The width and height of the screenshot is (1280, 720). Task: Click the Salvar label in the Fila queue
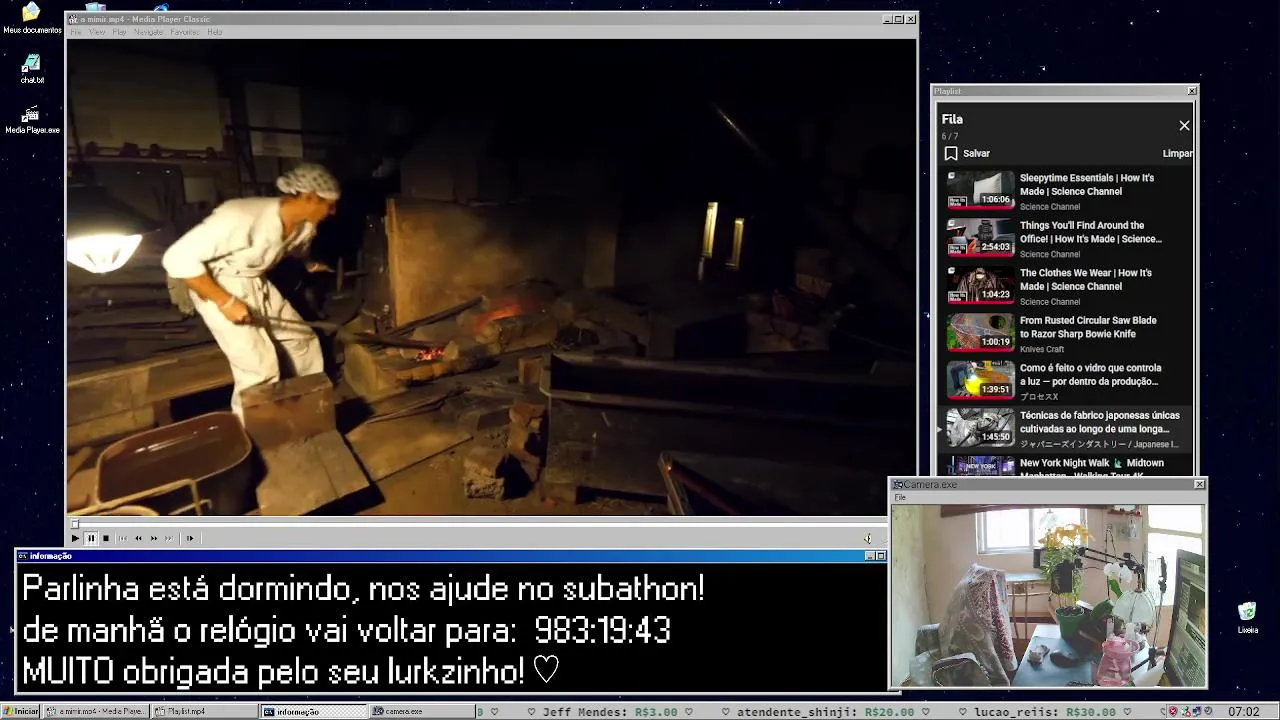pyautogui.click(x=976, y=154)
